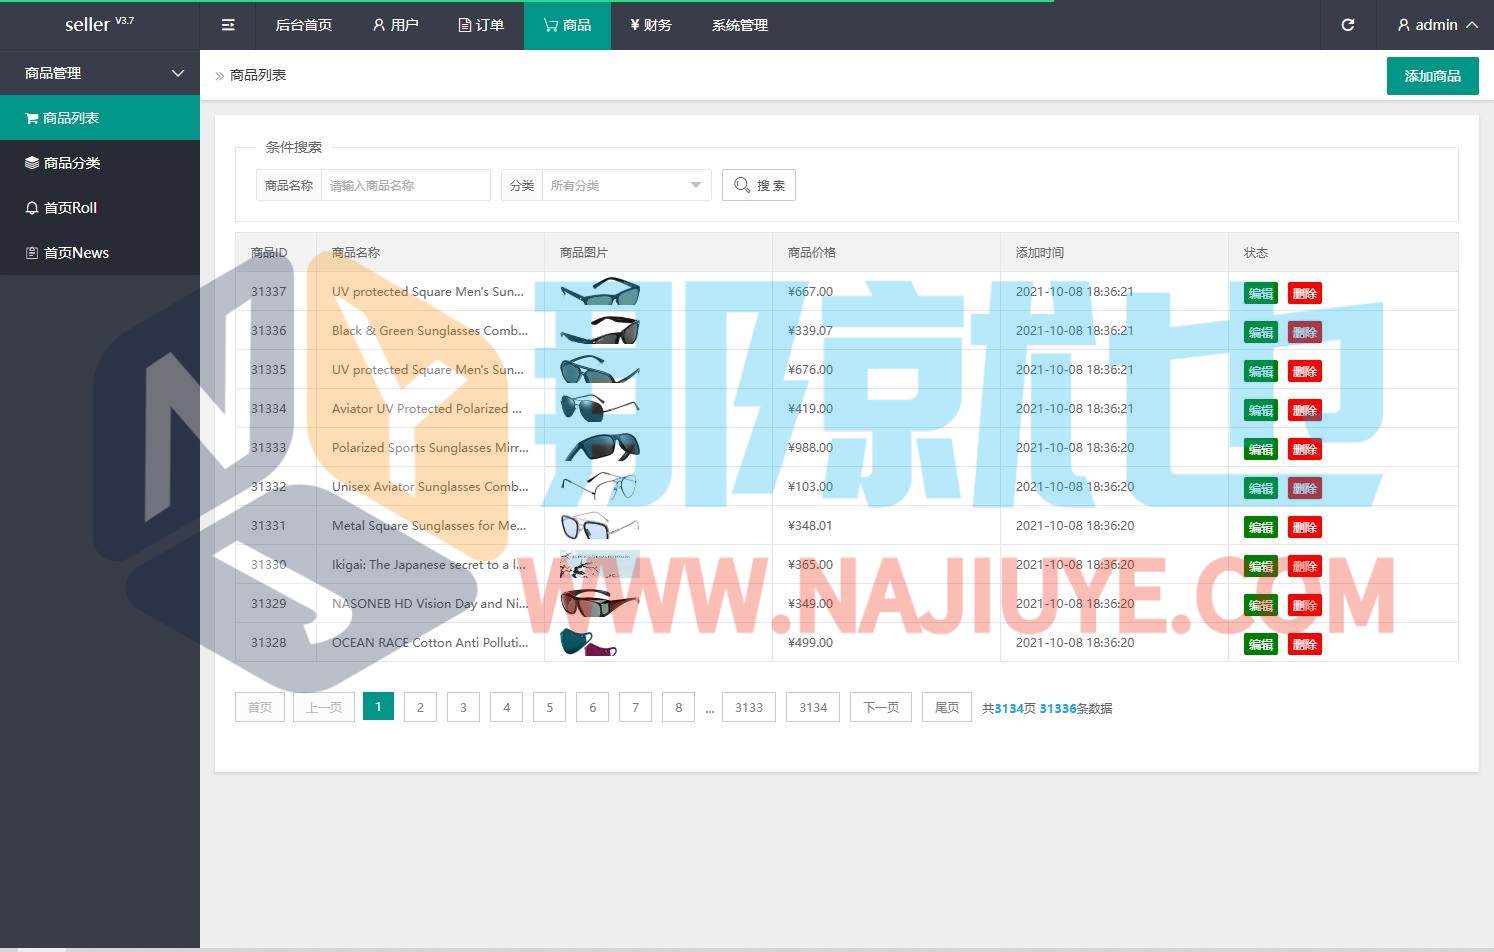
Task: Go to page 2 in pagination
Action: (420, 708)
